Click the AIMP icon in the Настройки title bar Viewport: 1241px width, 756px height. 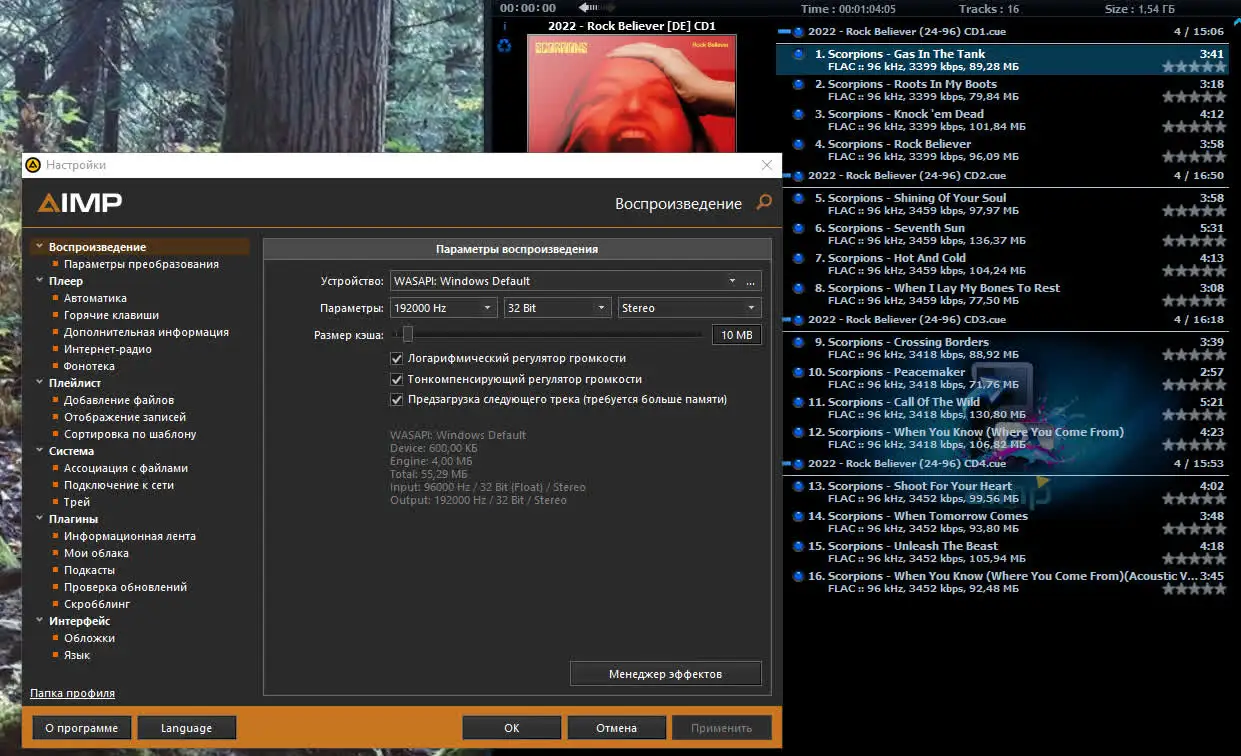32,165
